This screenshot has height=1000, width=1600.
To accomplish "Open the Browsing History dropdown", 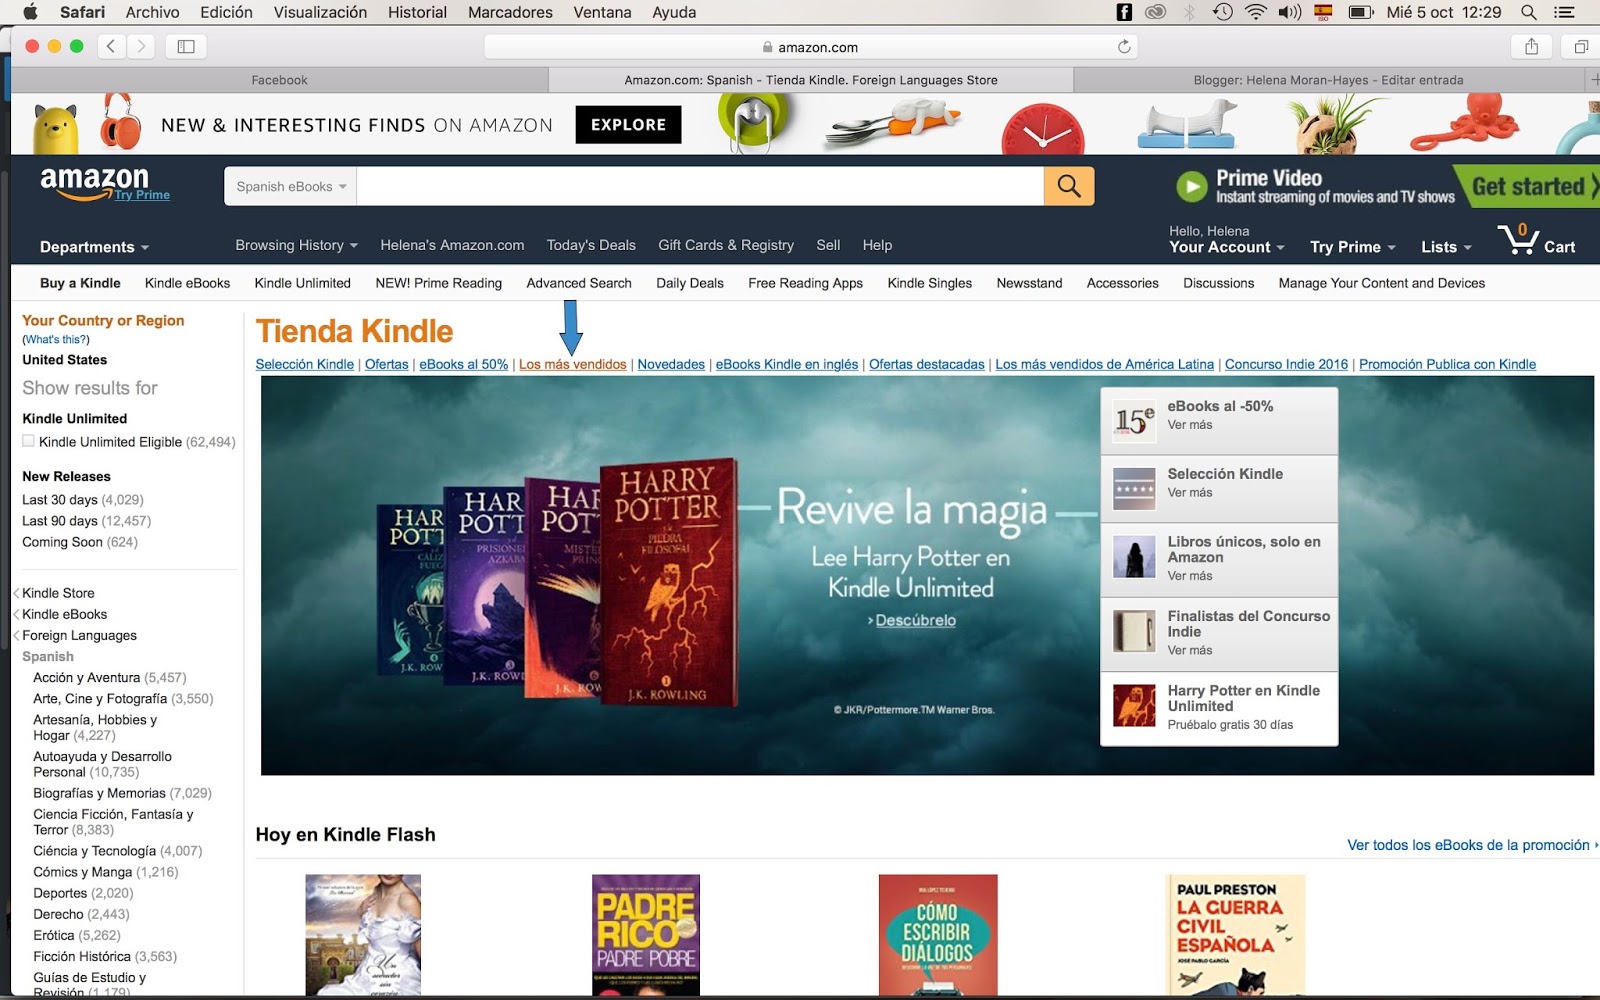I will (x=296, y=245).
